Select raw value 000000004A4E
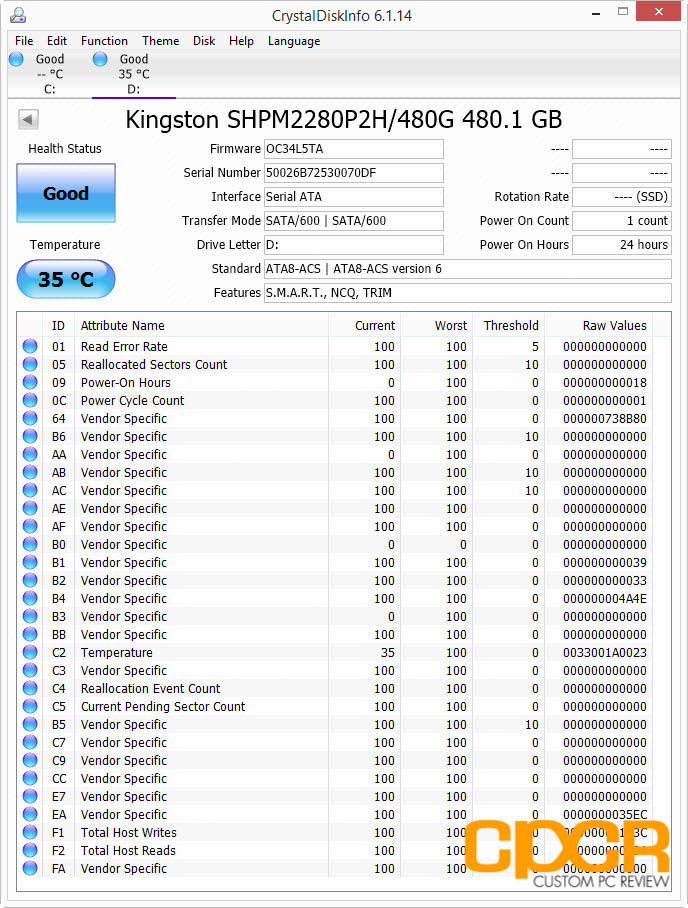688x908 pixels. point(605,598)
